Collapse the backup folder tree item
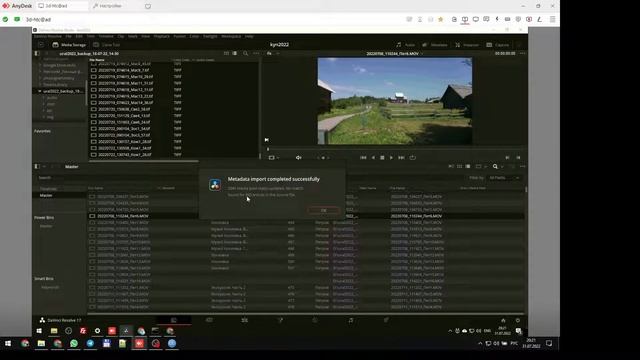This screenshot has height=360, width=640. (40, 91)
